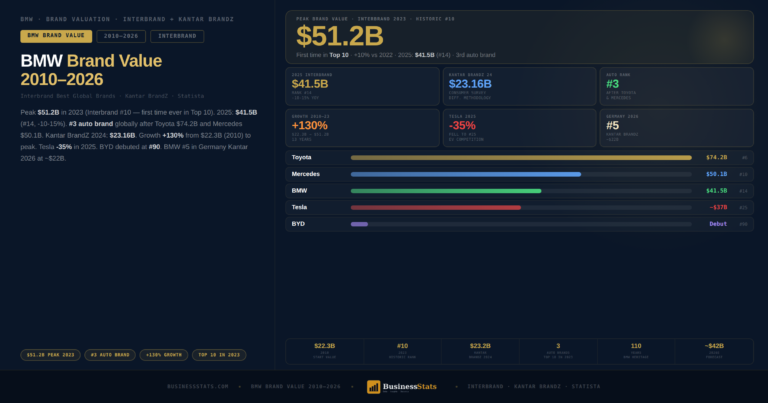The width and height of the screenshot is (768, 403).
Task: Click the TOP 10 IN 2023 pill
Action: (219, 355)
